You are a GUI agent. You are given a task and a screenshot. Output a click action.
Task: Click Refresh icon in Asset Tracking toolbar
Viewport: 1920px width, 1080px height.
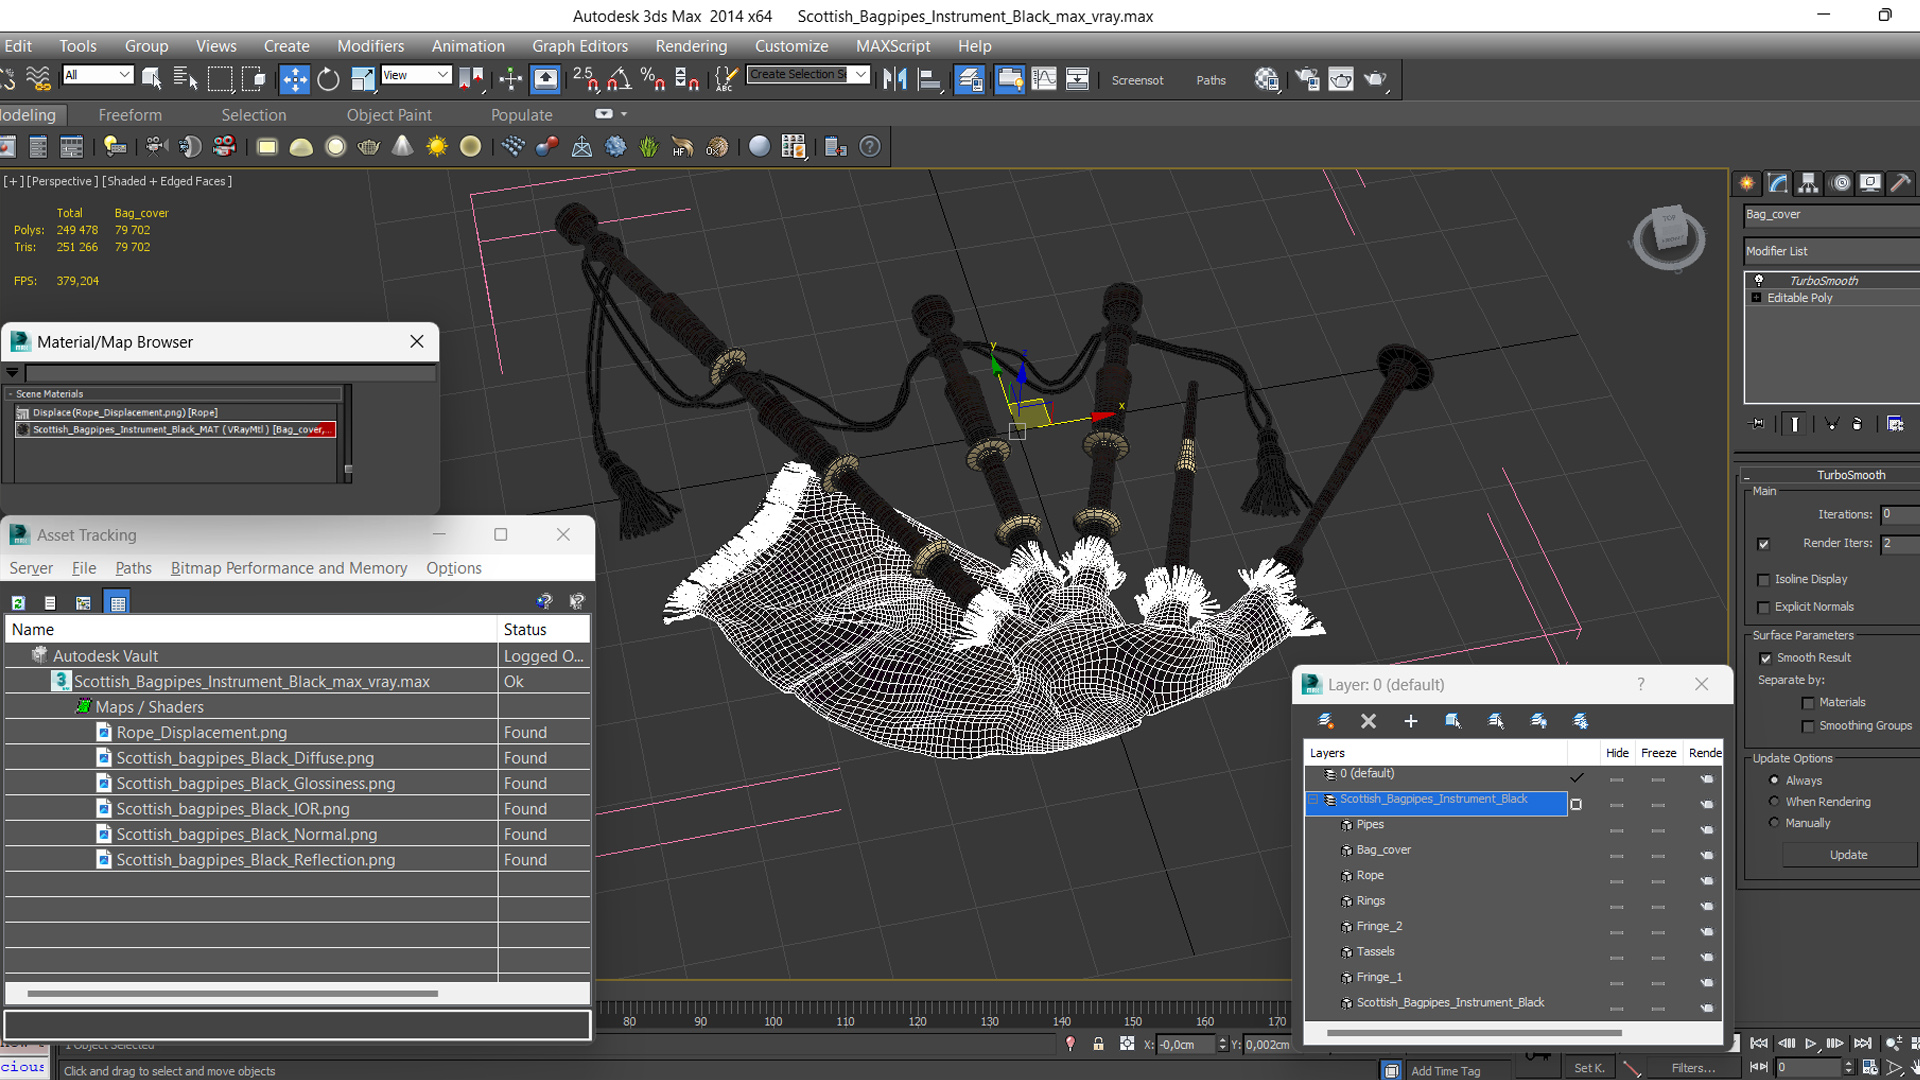click(18, 603)
